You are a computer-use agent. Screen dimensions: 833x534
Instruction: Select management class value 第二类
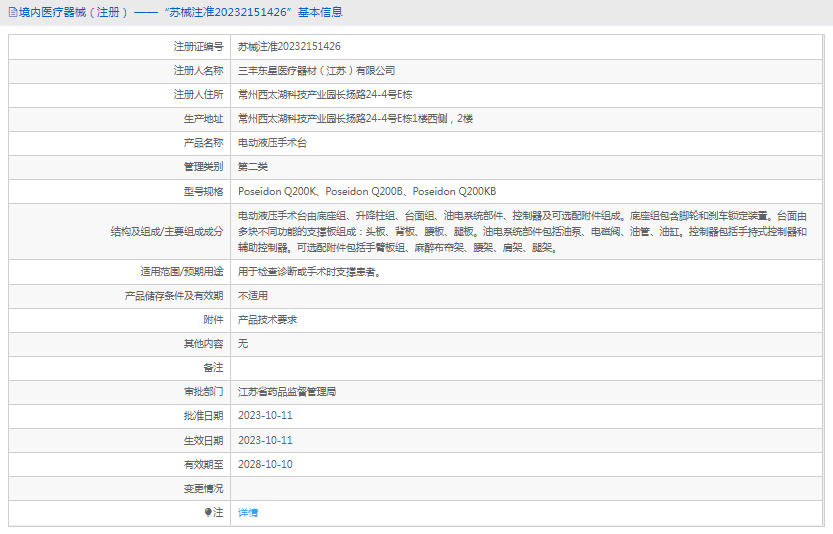click(x=253, y=167)
